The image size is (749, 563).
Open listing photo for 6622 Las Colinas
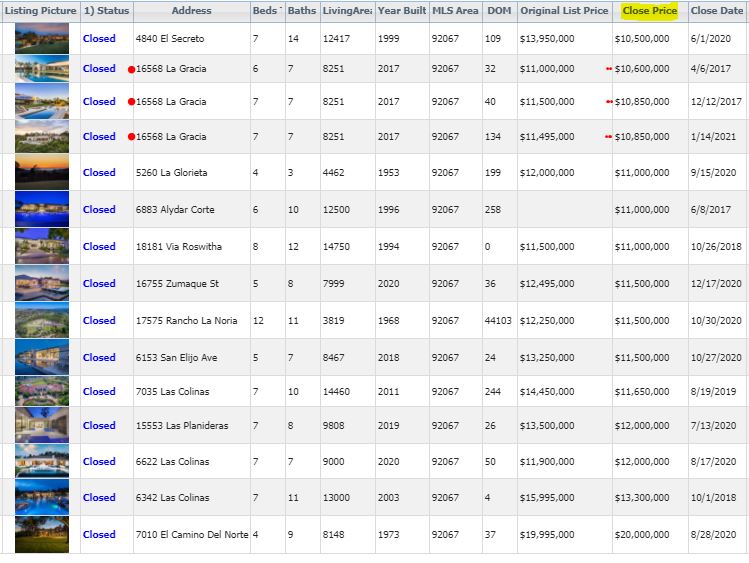click(42, 461)
